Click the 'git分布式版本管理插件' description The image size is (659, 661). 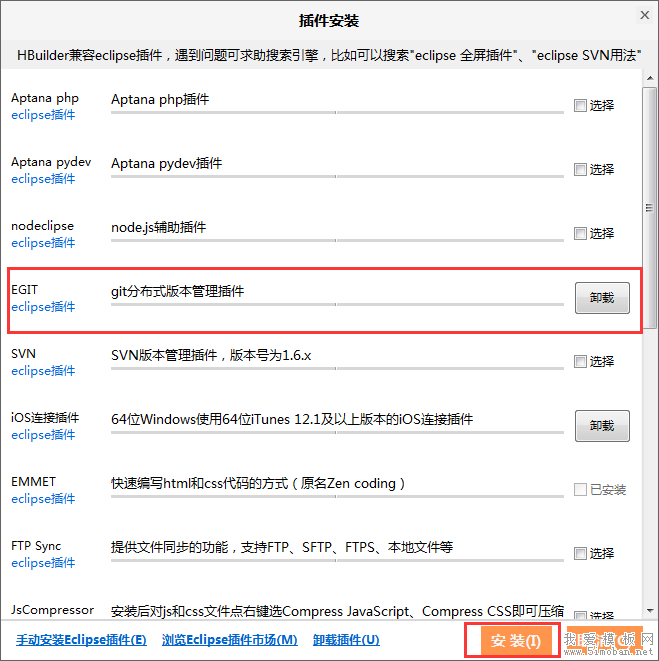178,291
